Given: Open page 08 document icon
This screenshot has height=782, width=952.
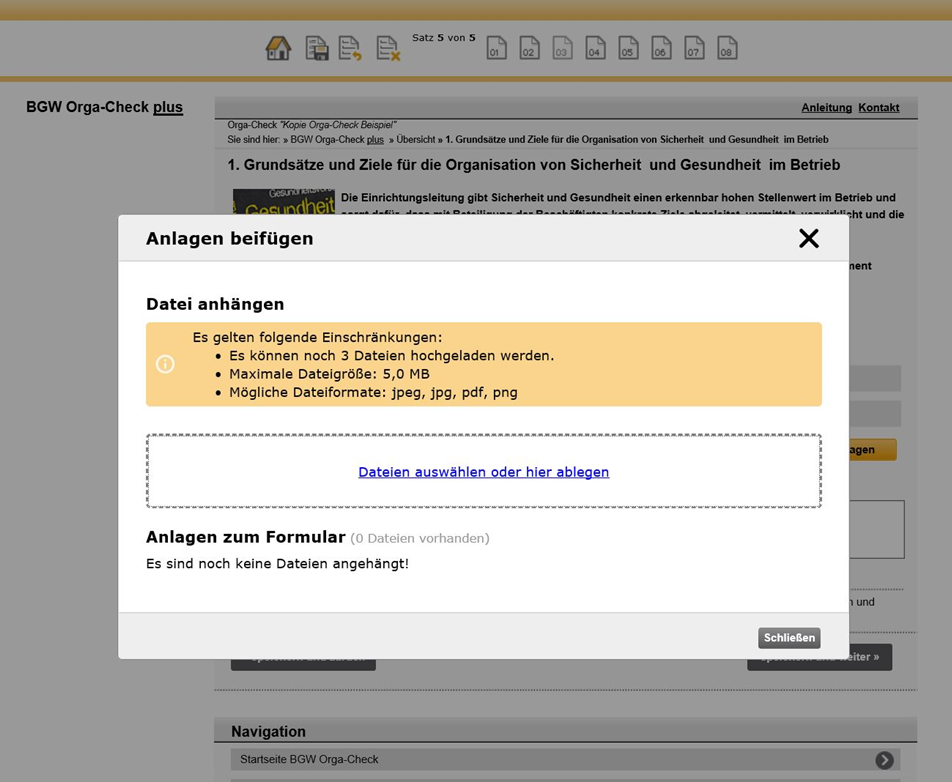Looking at the screenshot, I should (727, 48).
